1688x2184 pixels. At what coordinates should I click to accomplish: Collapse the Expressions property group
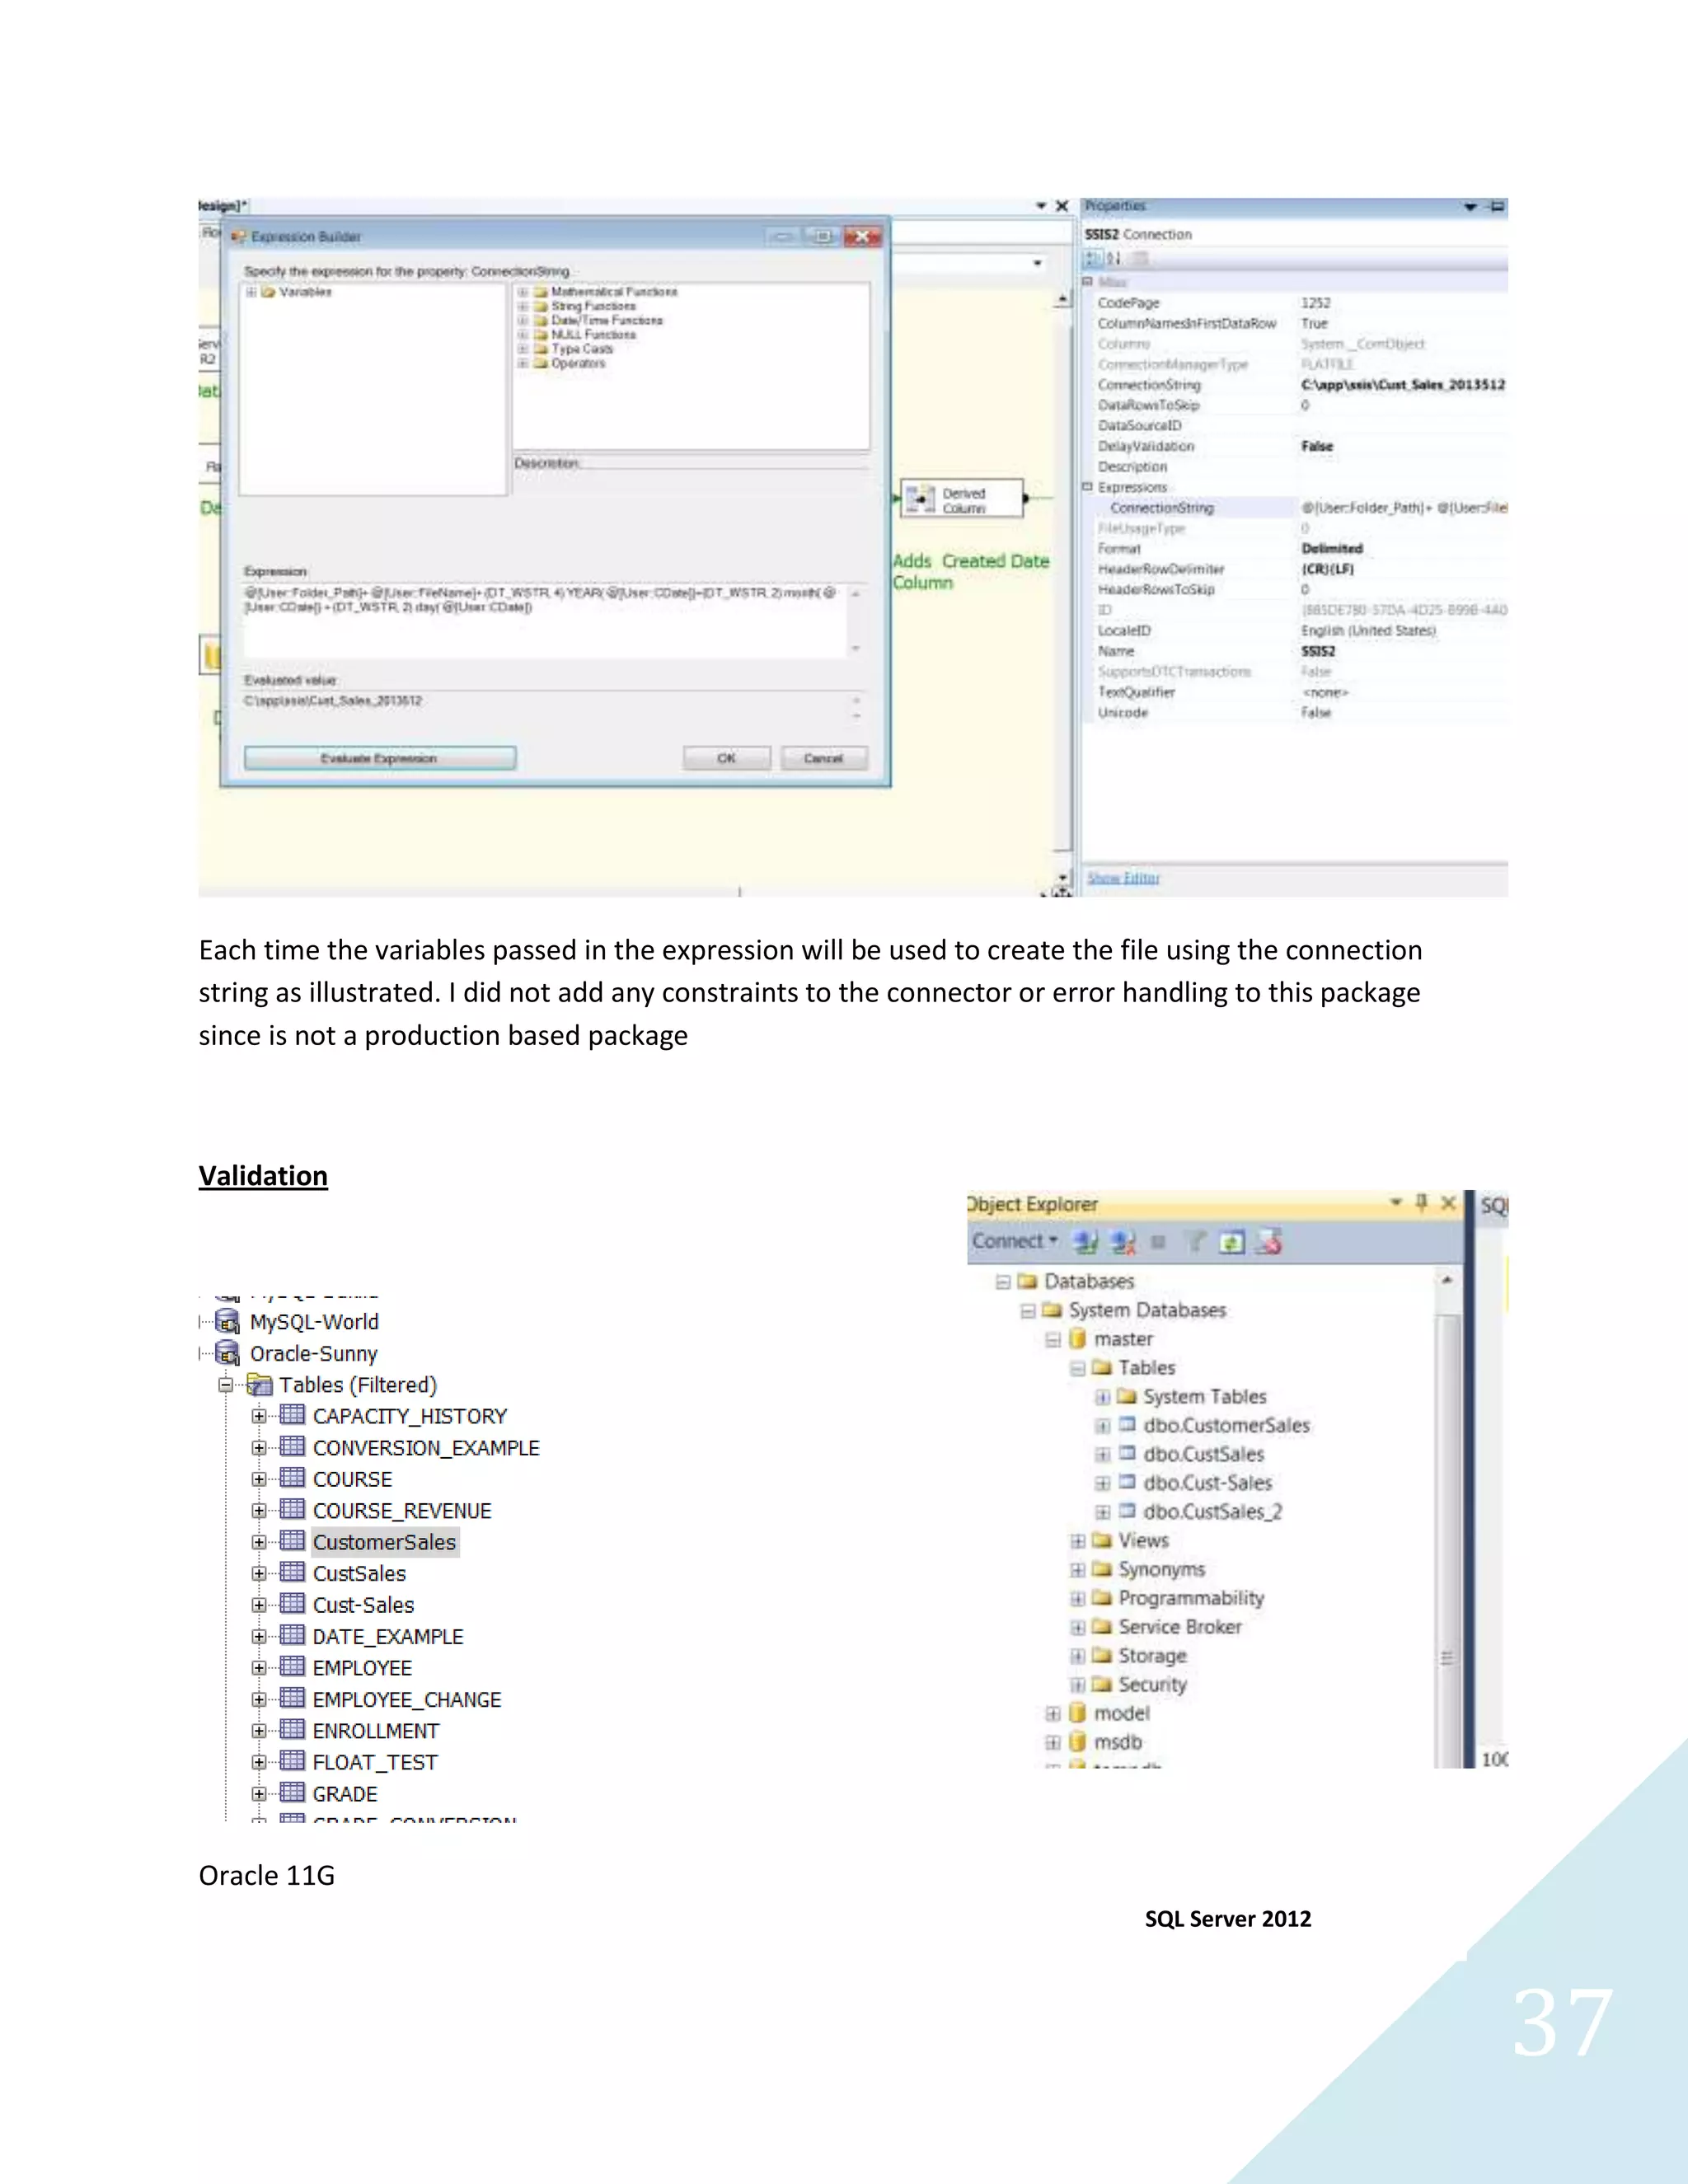tap(1088, 487)
